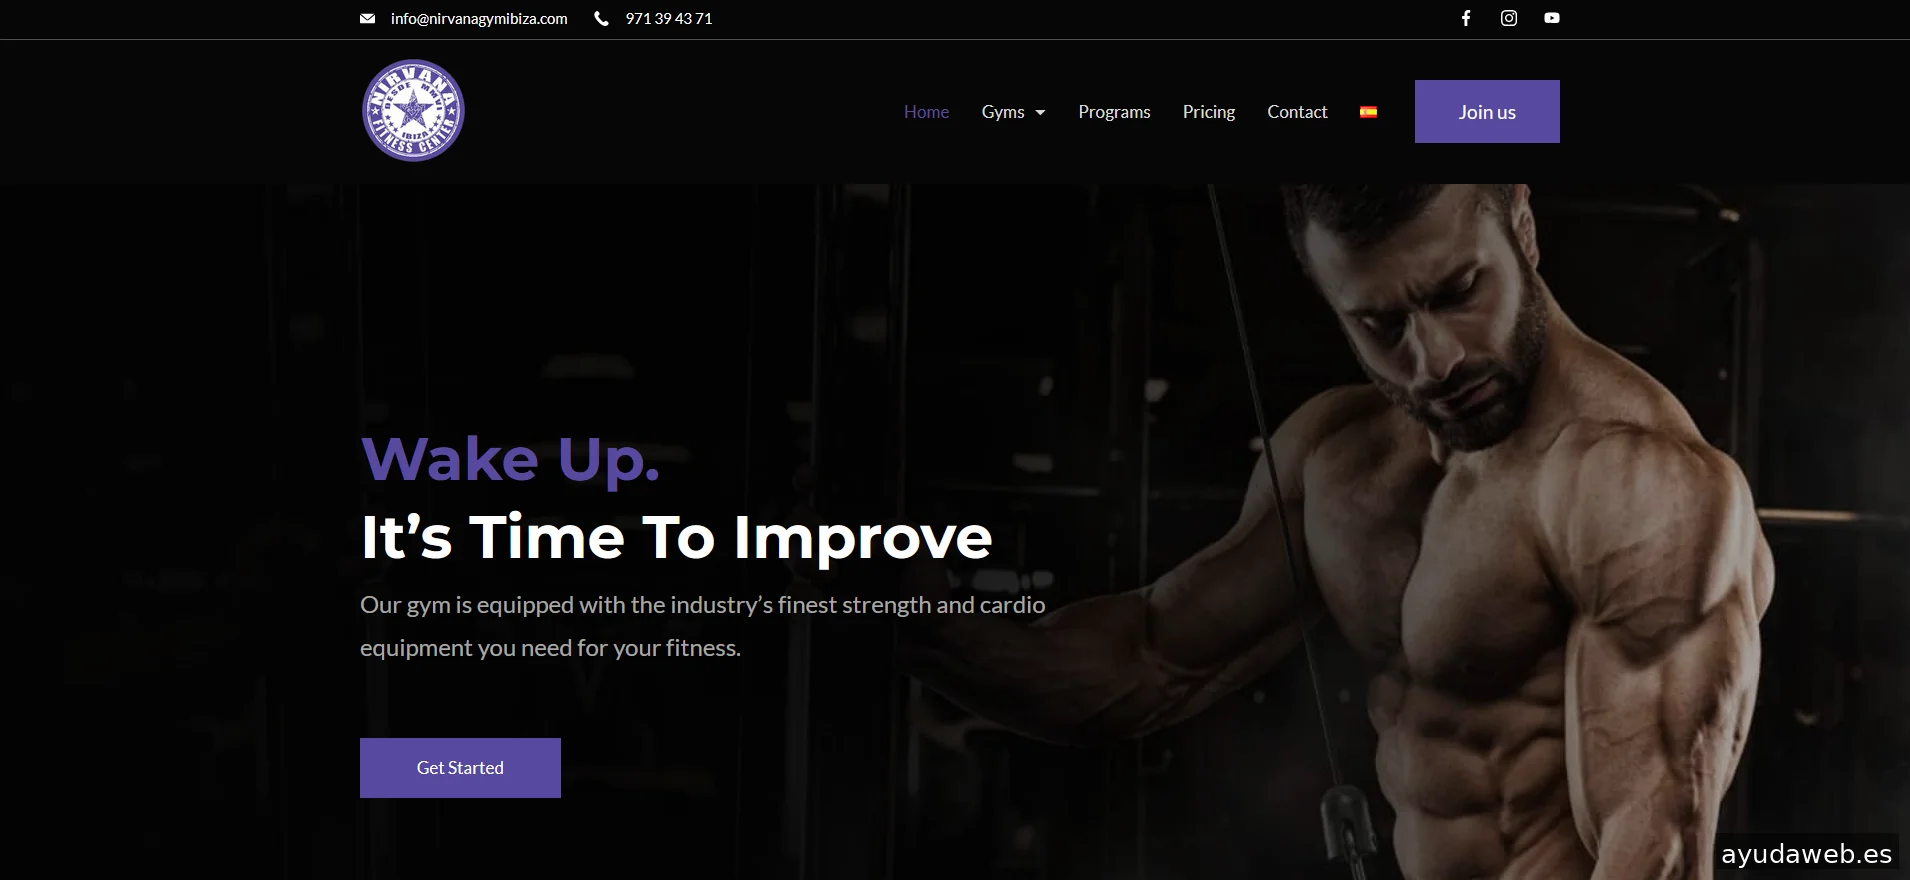Click the phone handset icon in top bar
Viewport: 1910px width, 880px height.
click(x=601, y=18)
